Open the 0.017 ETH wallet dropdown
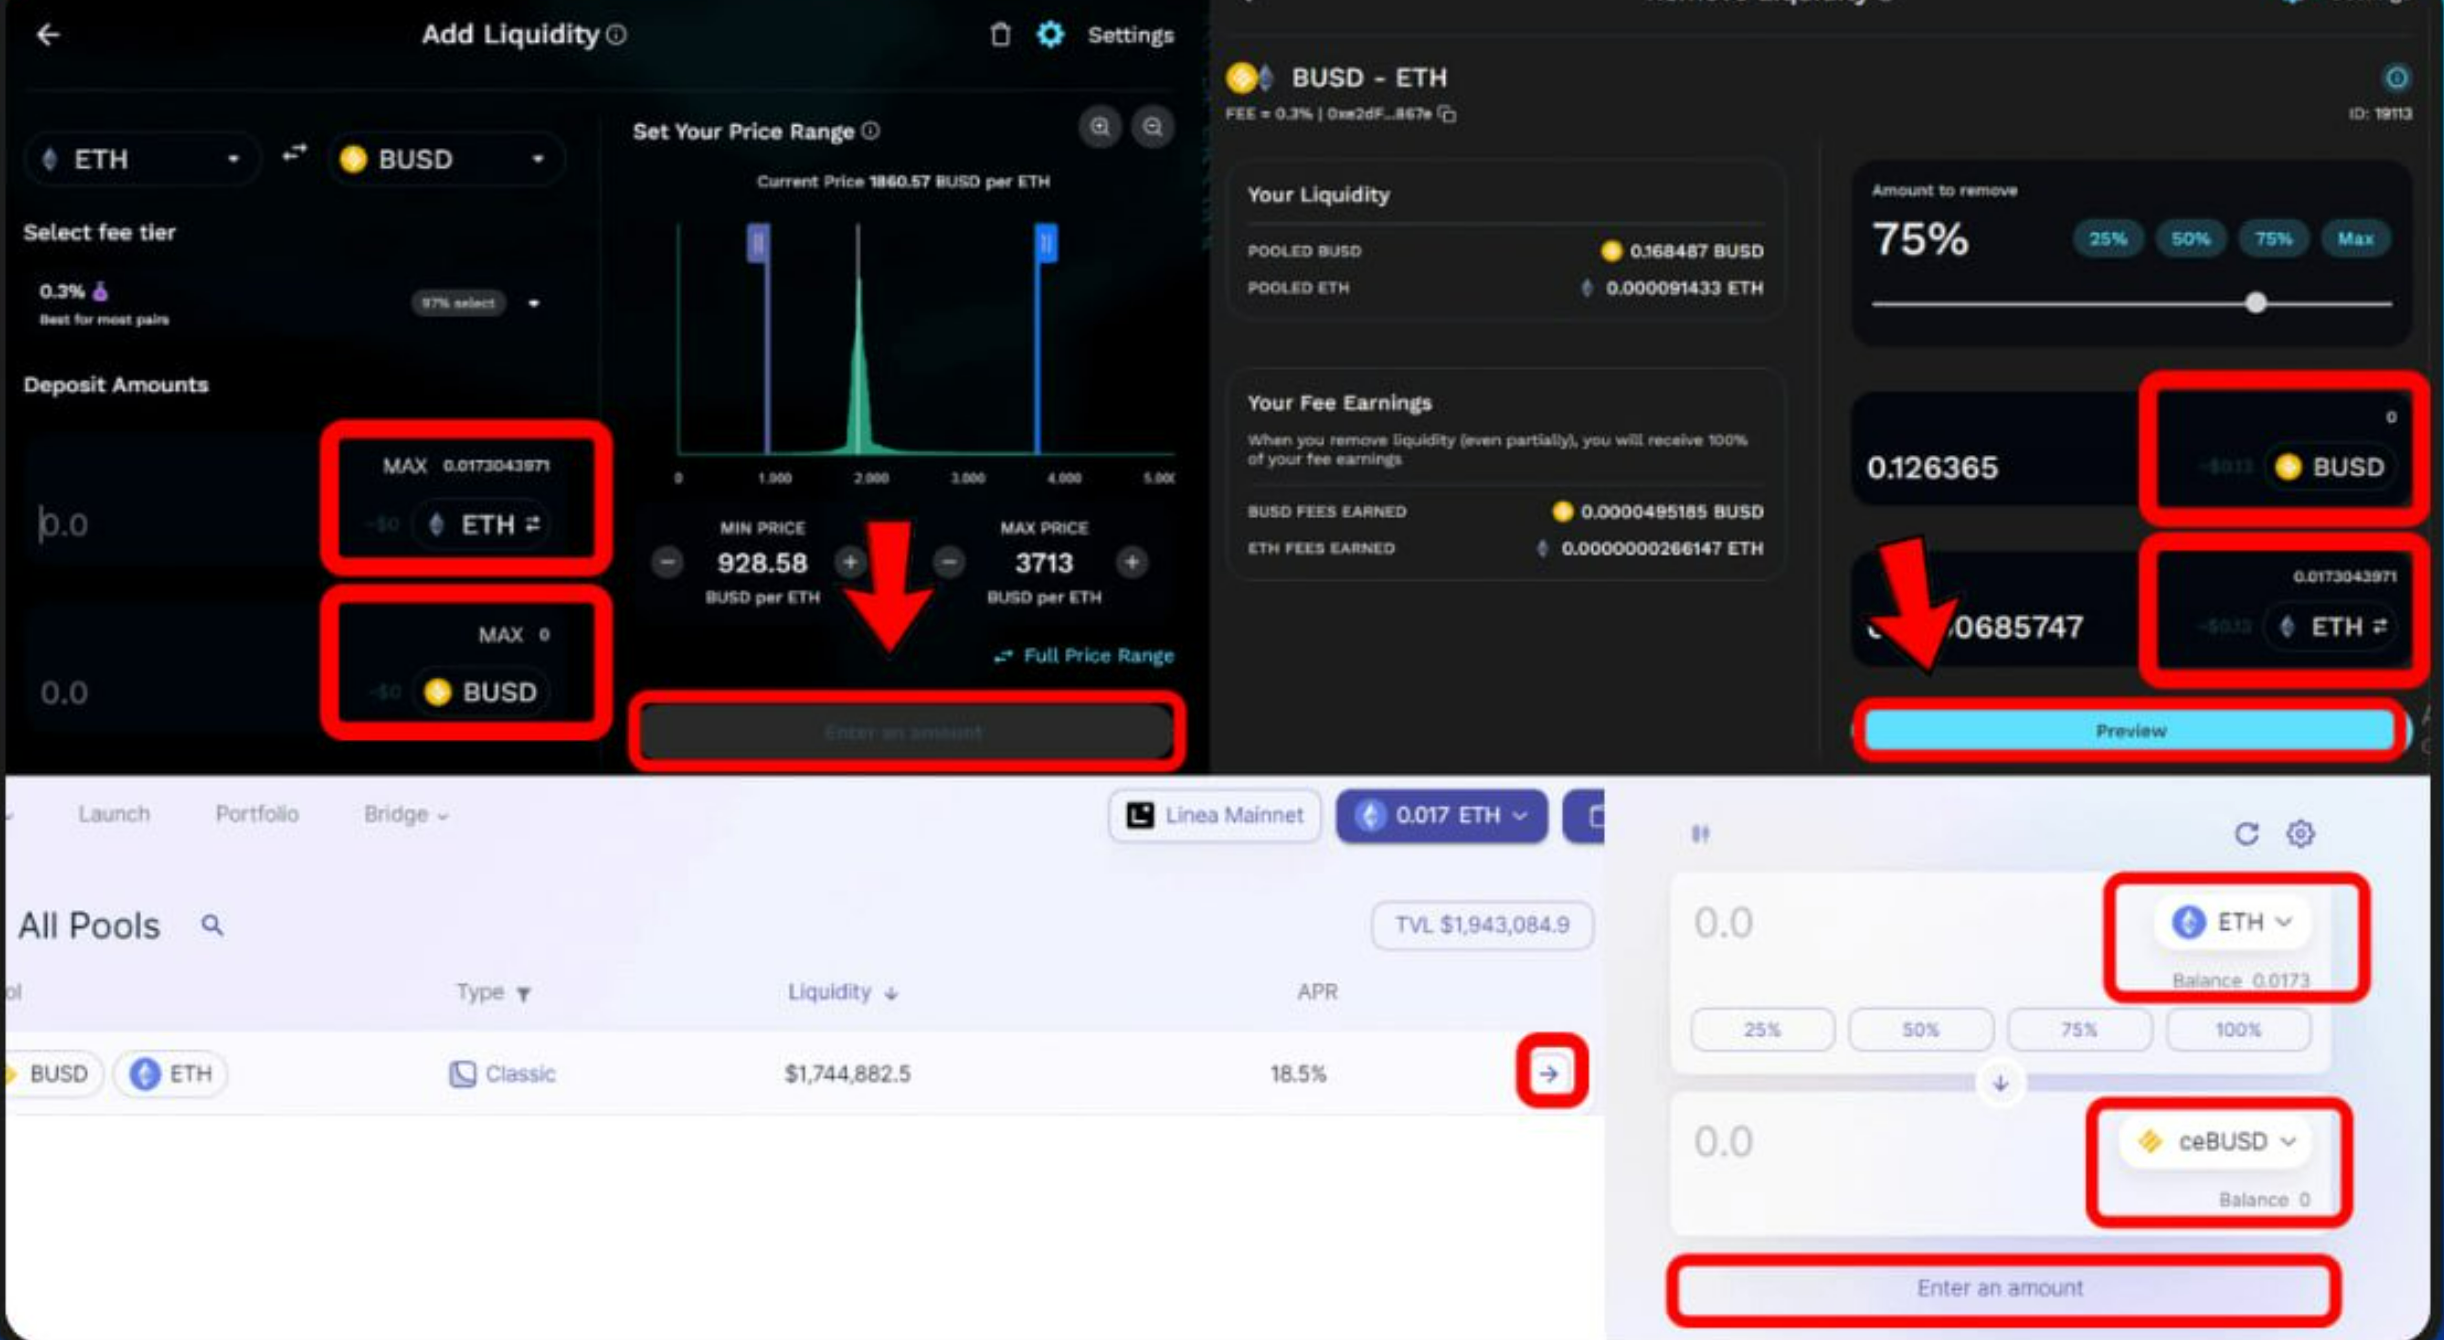The height and width of the screenshot is (1340, 2444). click(x=1441, y=815)
